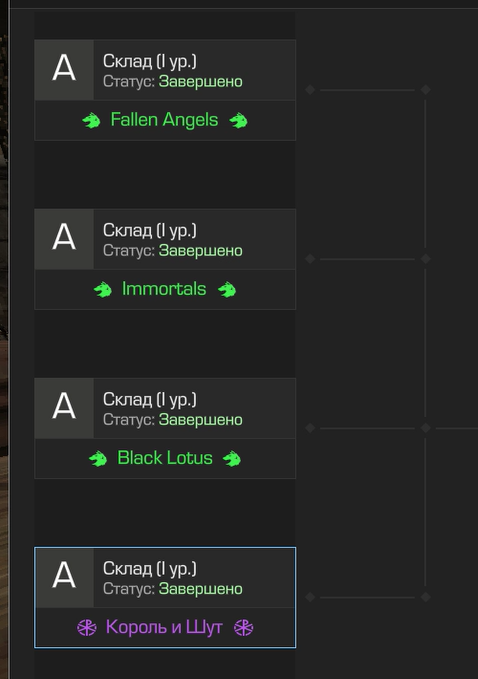Click the left wolf icon beside Fallen Angels
The height and width of the screenshot is (679, 478).
click(91, 120)
